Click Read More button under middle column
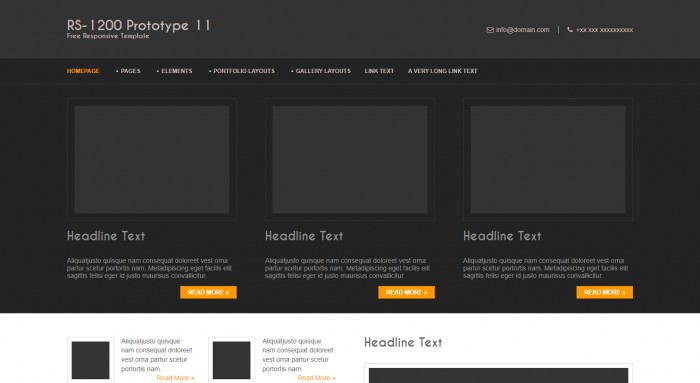The width and height of the screenshot is (700, 383). pos(406,292)
